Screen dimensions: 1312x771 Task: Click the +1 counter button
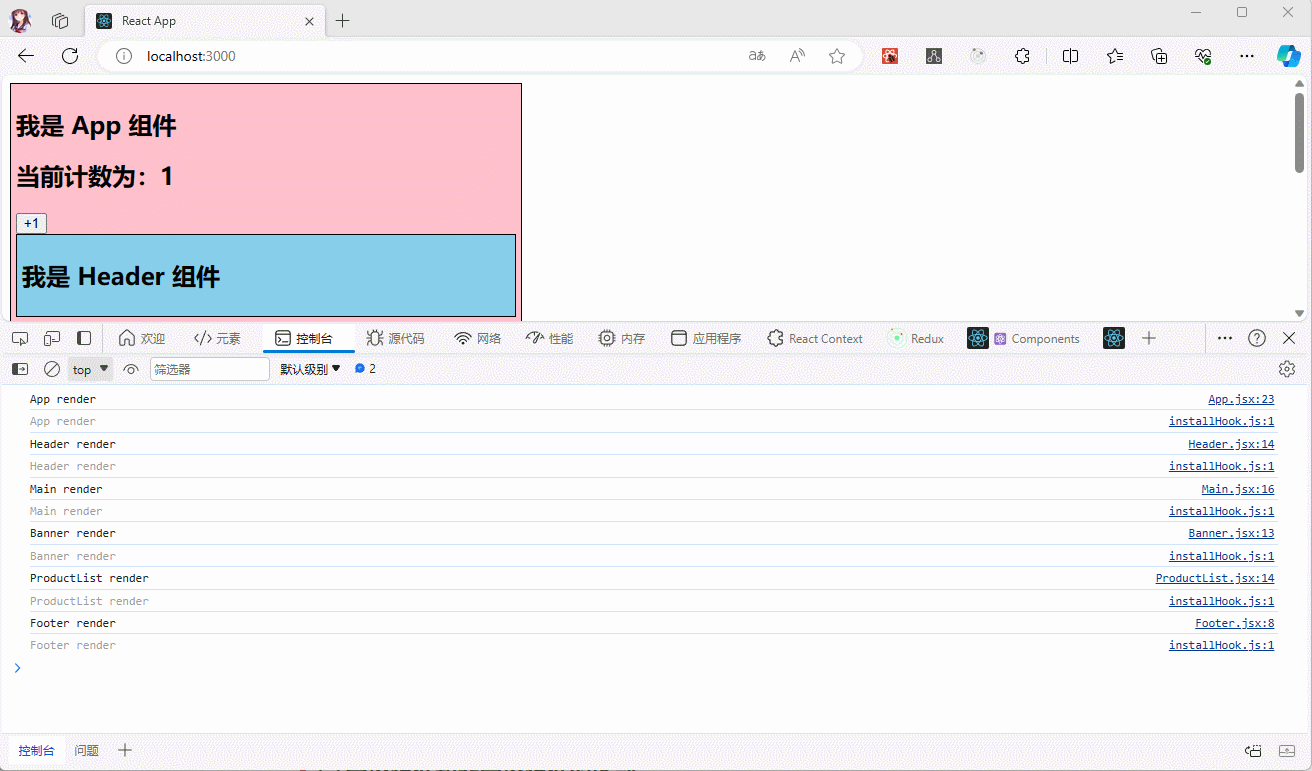click(x=31, y=223)
